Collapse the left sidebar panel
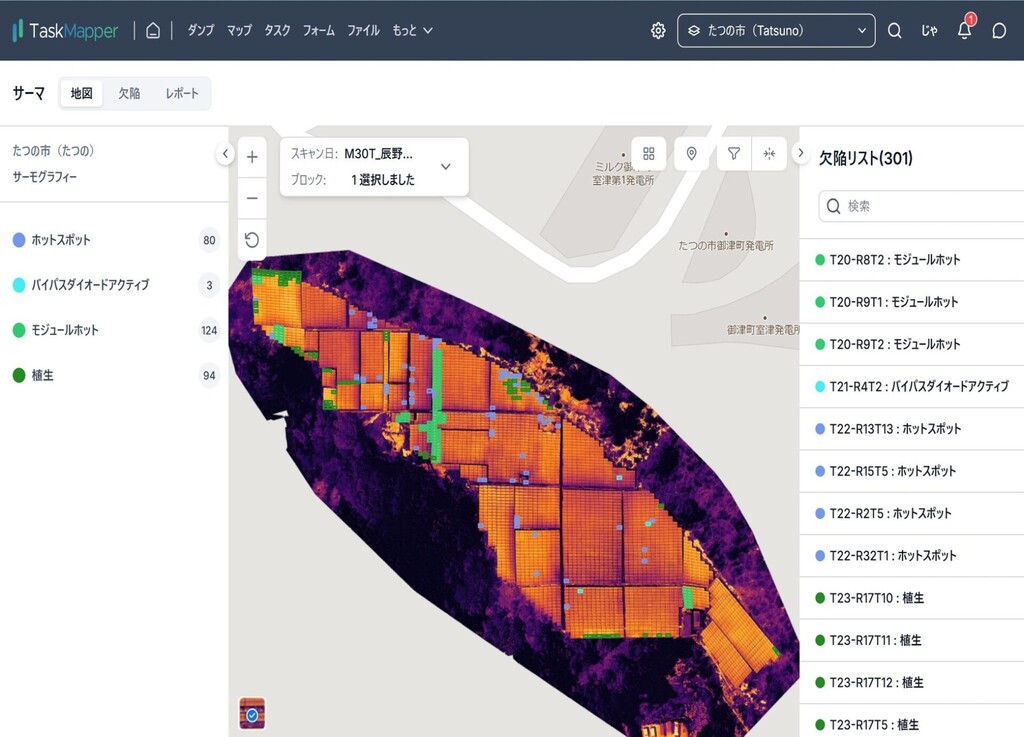Viewport: 1024px width, 737px height. (226, 154)
